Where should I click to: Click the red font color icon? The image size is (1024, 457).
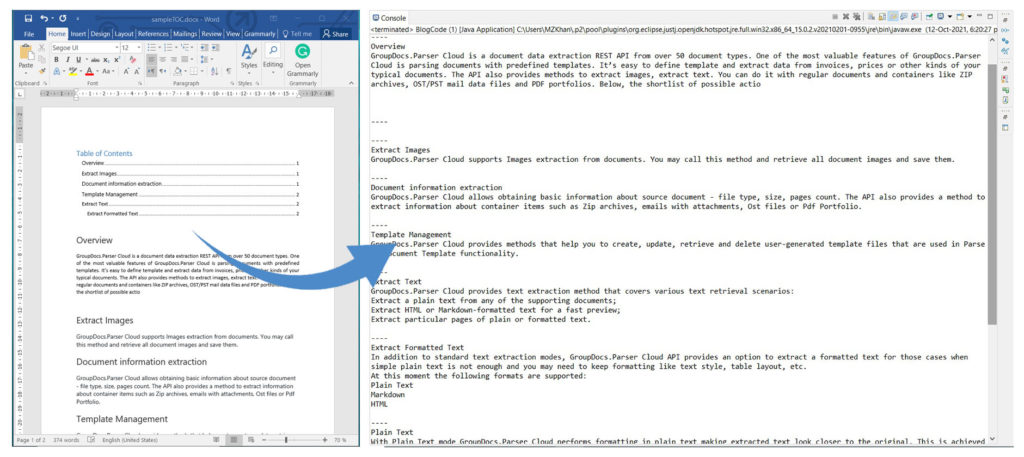90,72
